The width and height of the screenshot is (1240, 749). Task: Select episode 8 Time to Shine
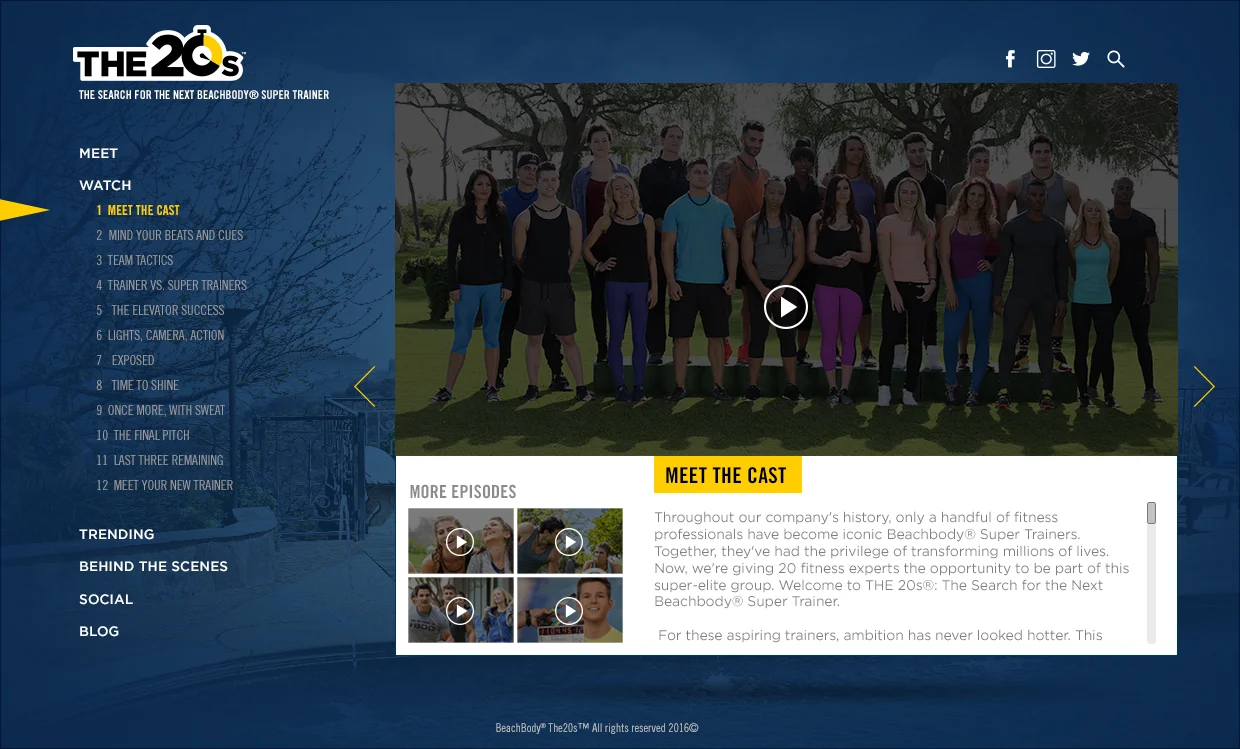(x=138, y=385)
